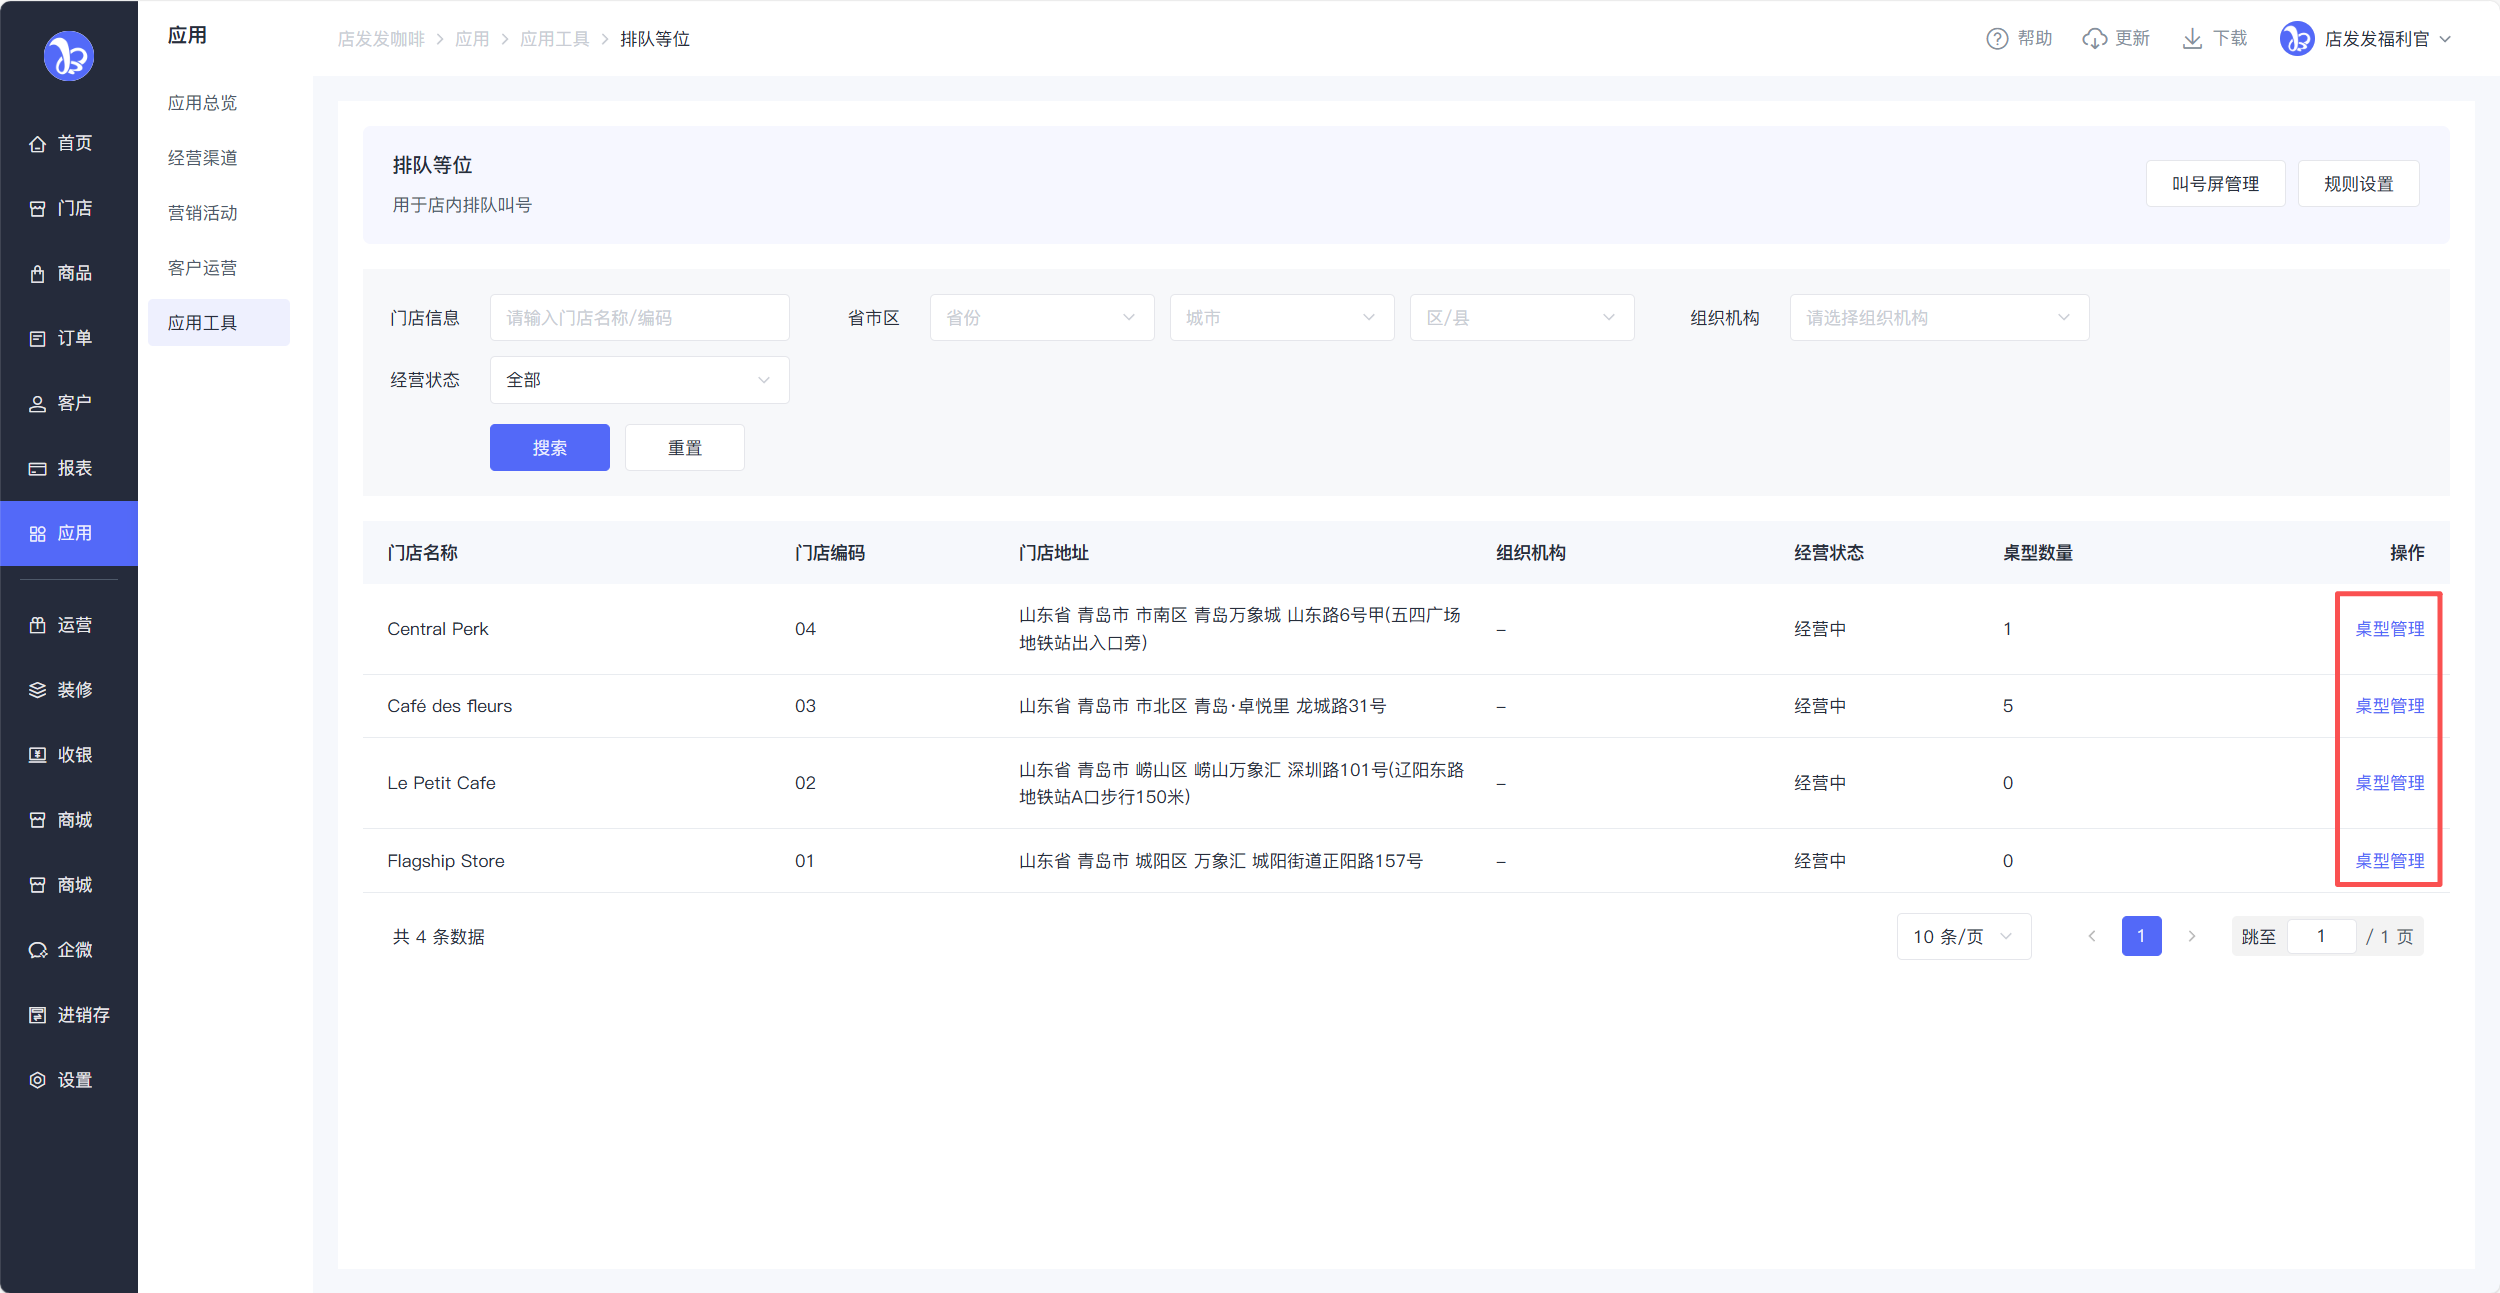
Task: Click the chat bubble icon beside 企微
Action: [37, 950]
